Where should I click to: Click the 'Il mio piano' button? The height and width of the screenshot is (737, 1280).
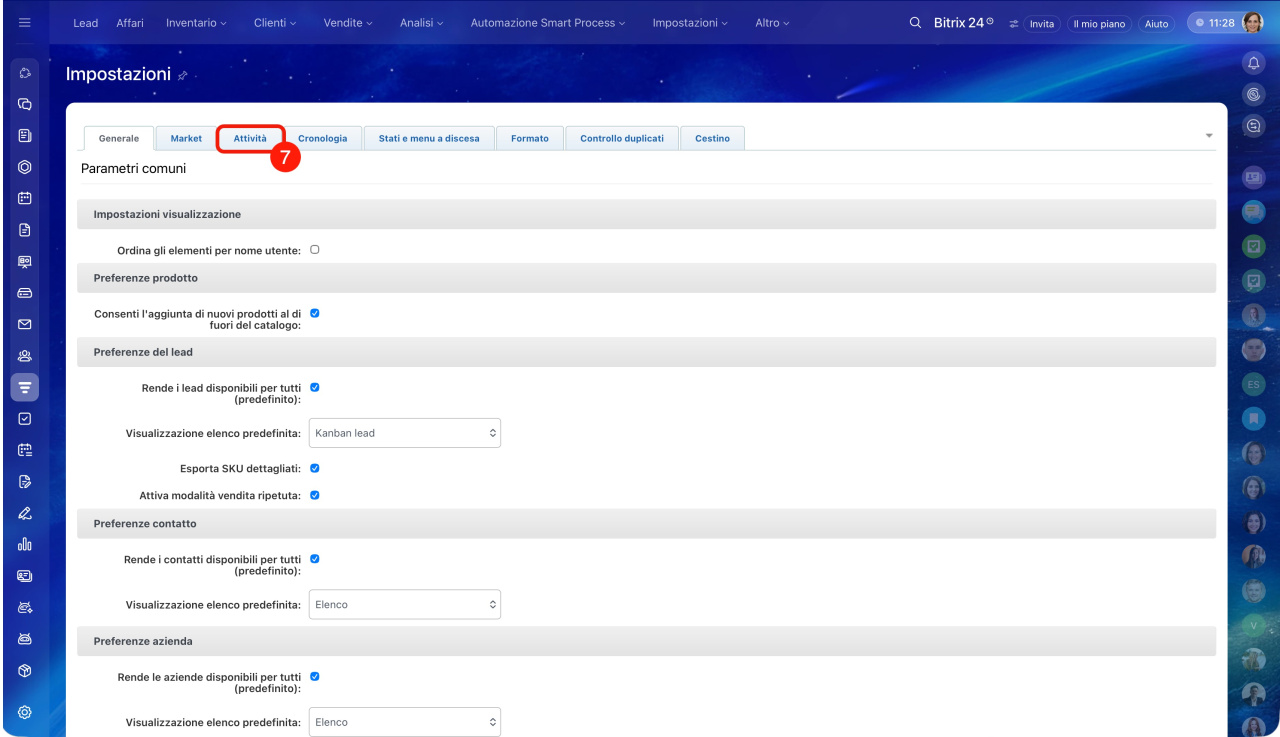(1098, 24)
